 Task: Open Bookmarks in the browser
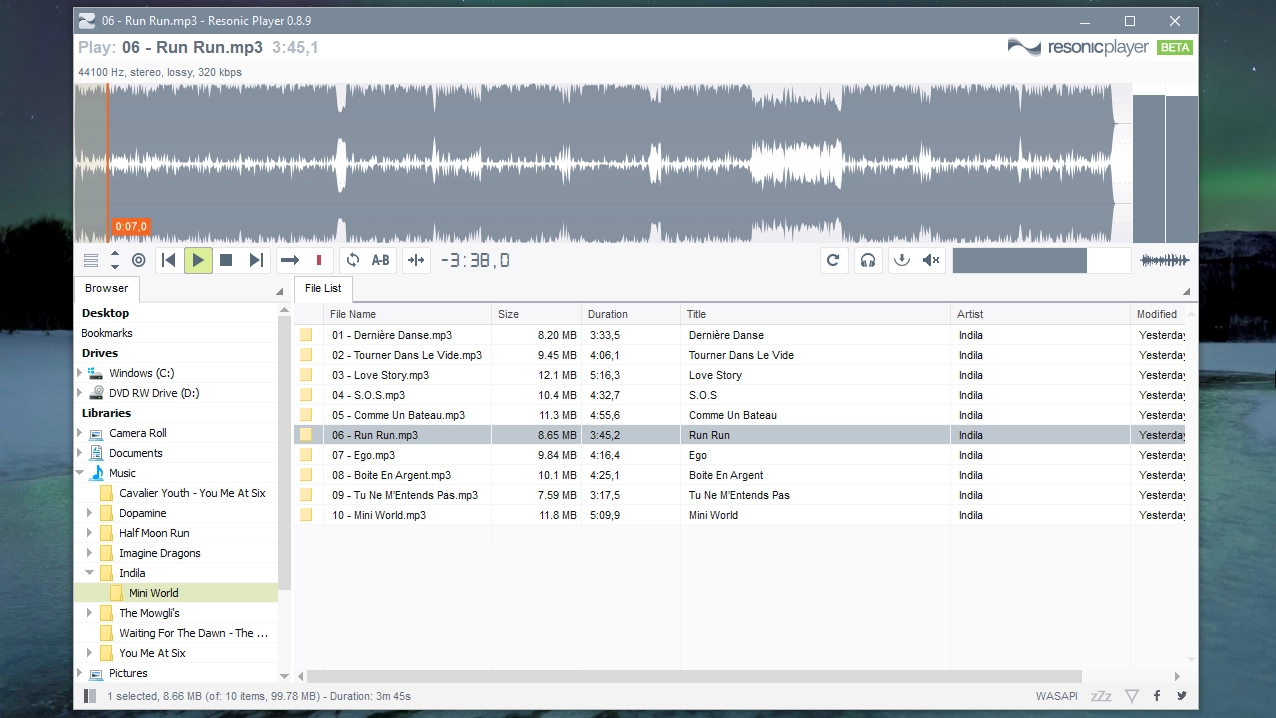(x=107, y=333)
